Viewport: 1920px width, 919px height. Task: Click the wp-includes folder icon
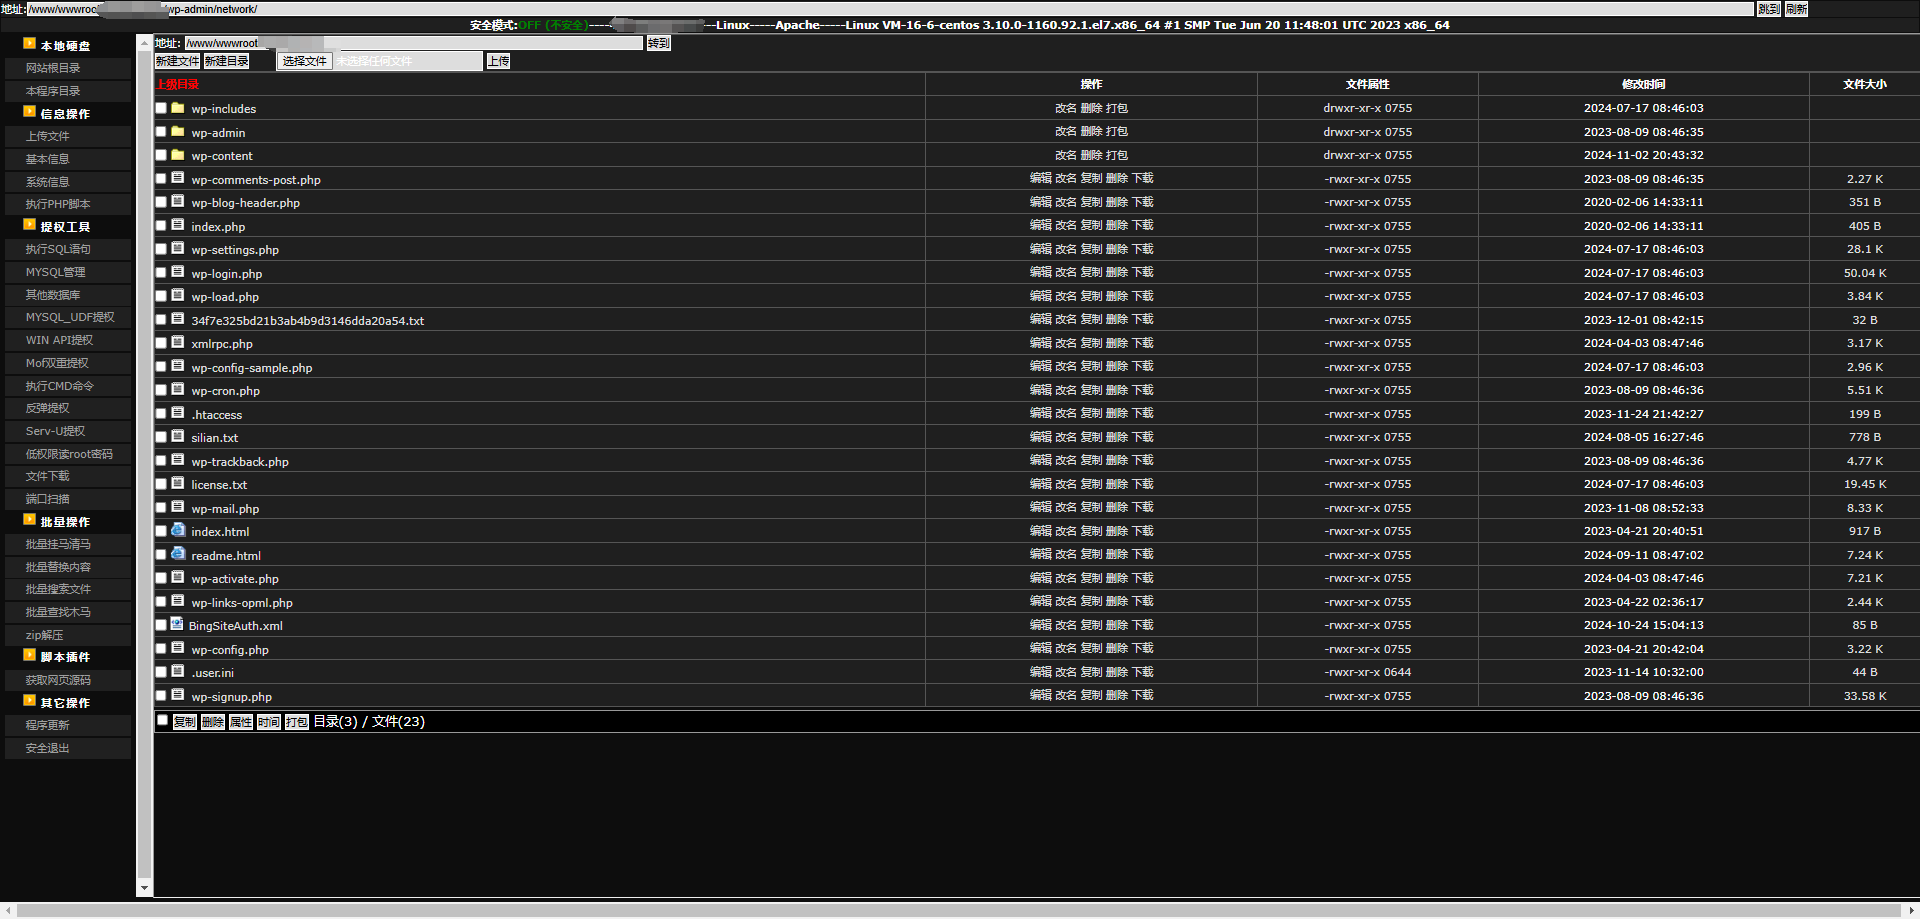pos(178,108)
